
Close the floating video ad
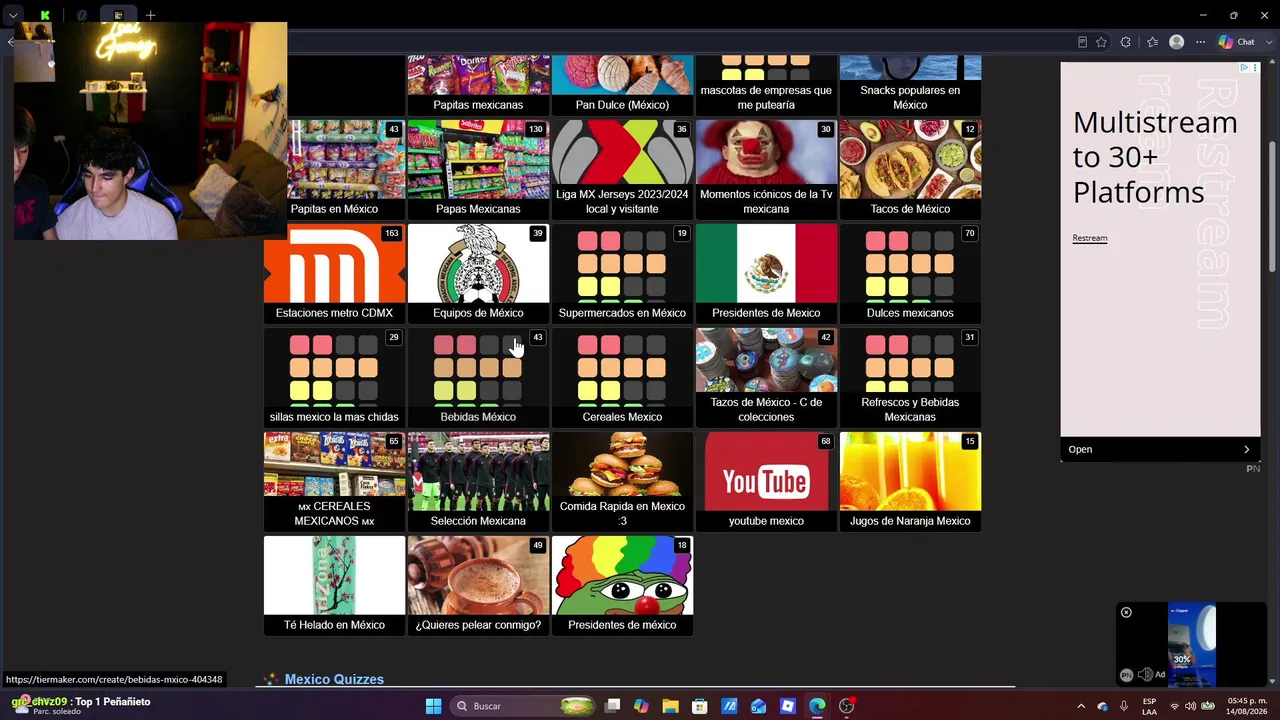pyautogui.click(x=1126, y=612)
